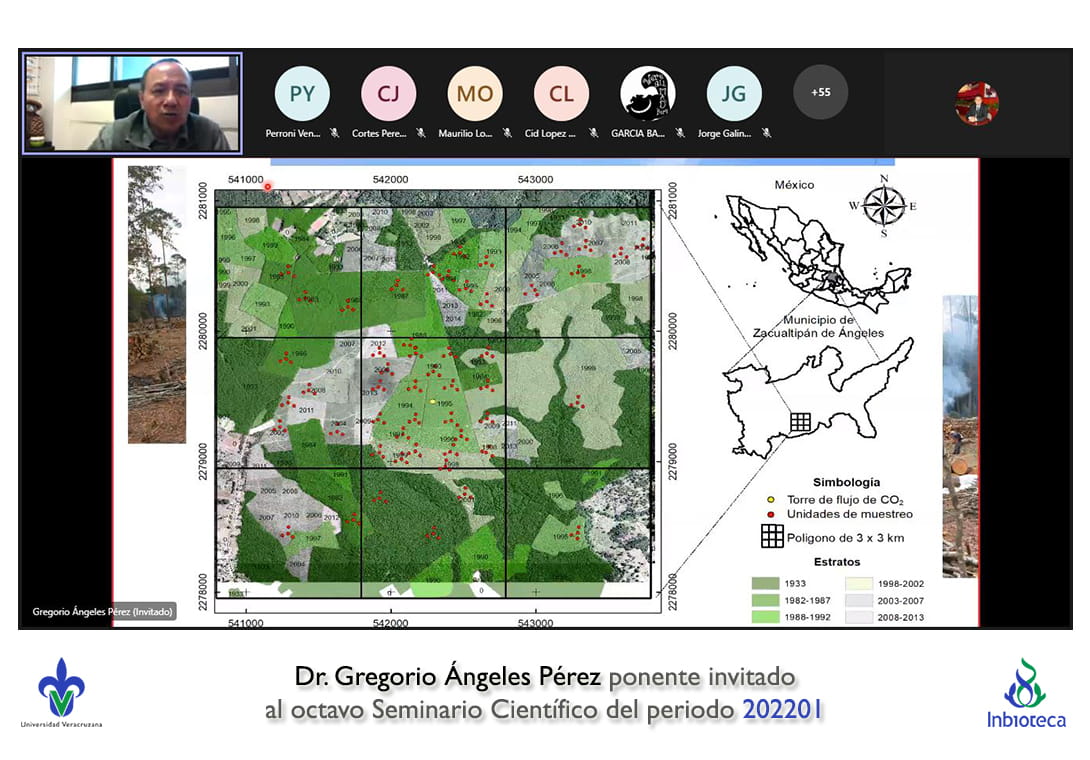Click the Inbioteca logo
This screenshot has width=1090, height=760.
coord(1025,693)
